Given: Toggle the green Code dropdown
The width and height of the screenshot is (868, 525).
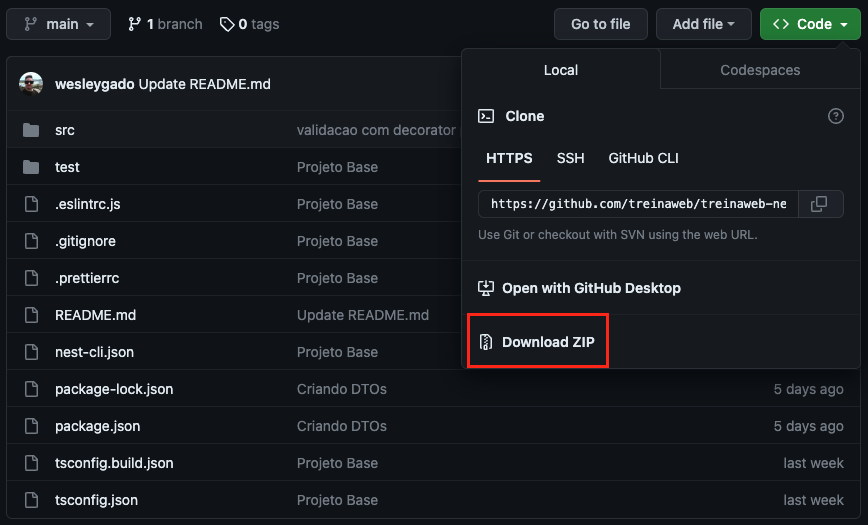Looking at the screenshot, I should pyautogui.click(x=809, y=24).
